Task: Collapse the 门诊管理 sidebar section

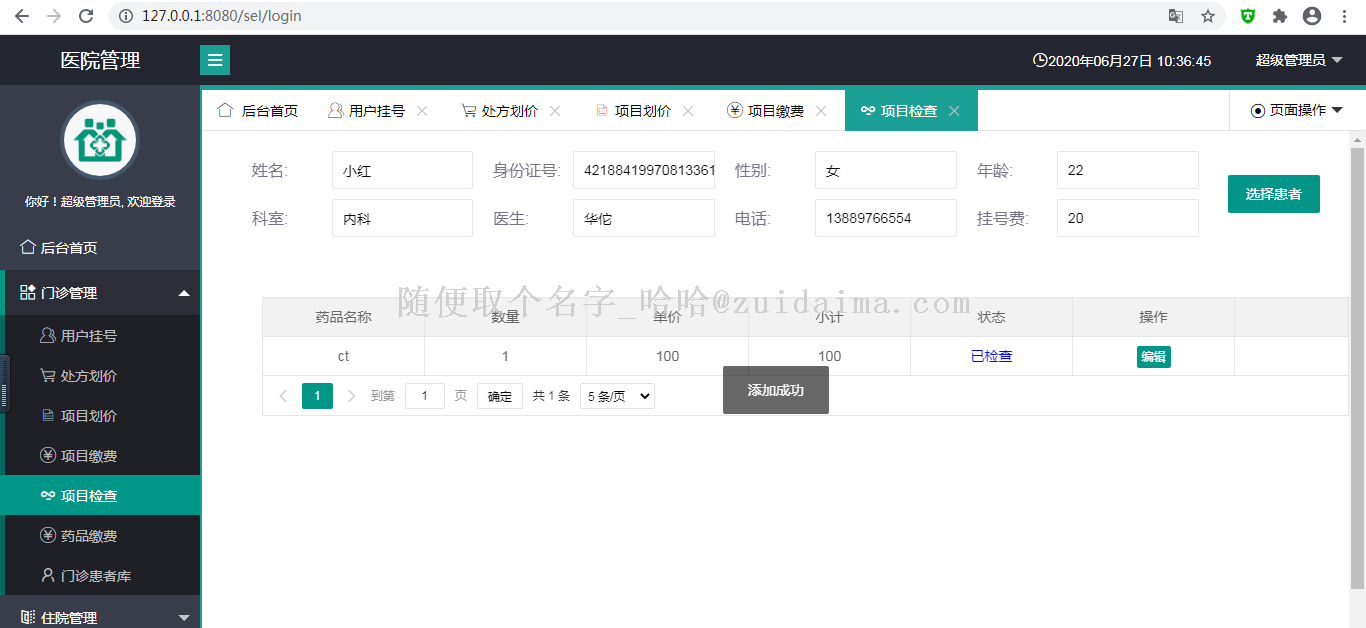Action: [x=100, y=293]
